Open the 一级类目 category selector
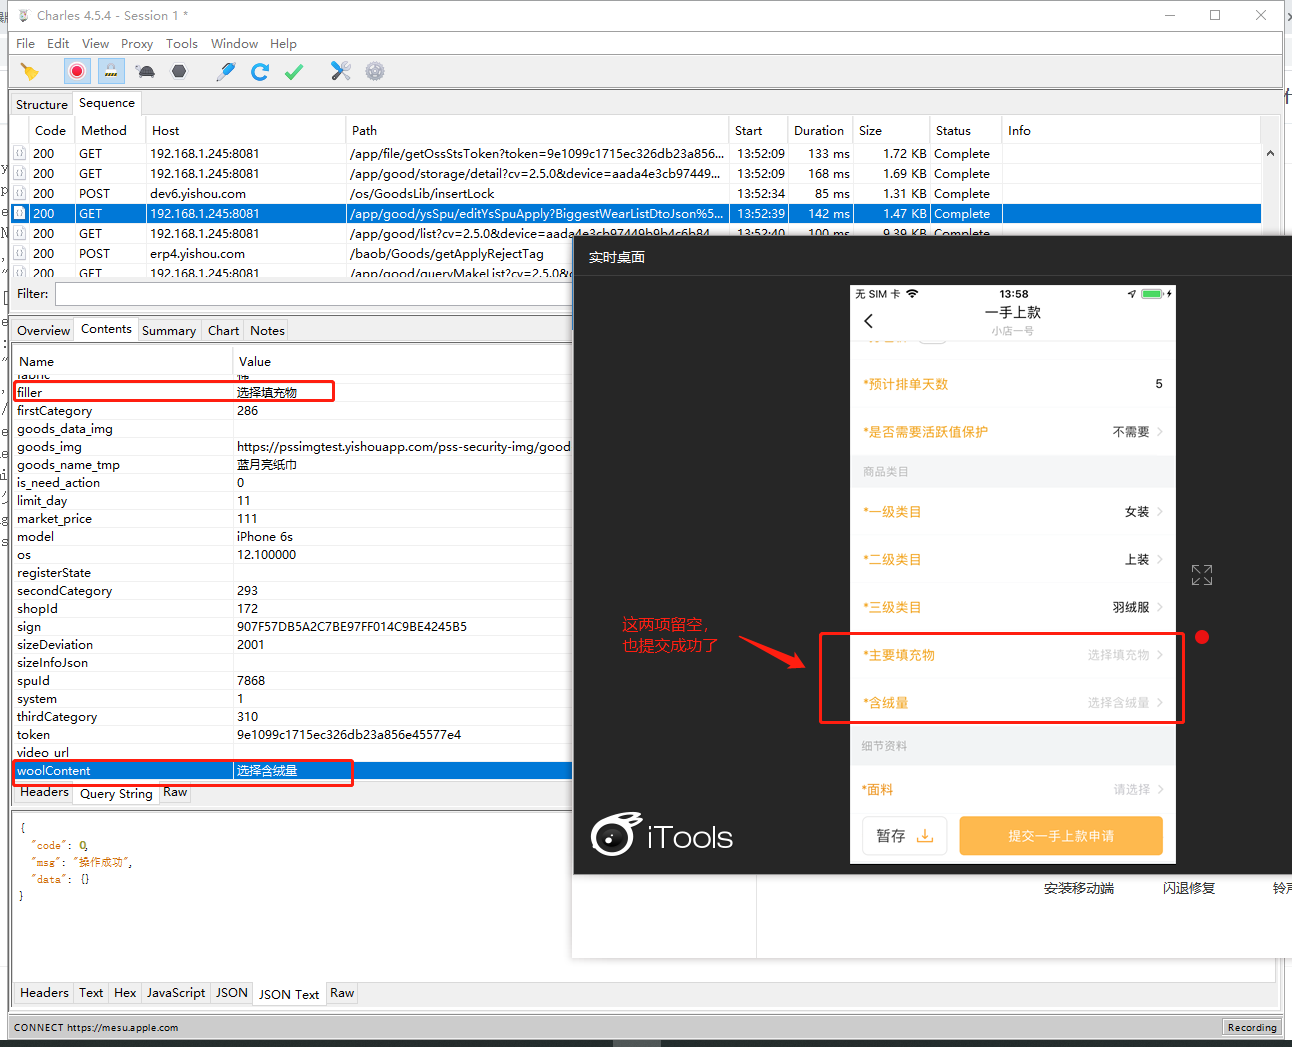The image size is (1292, 1047). pos(1012,512)
